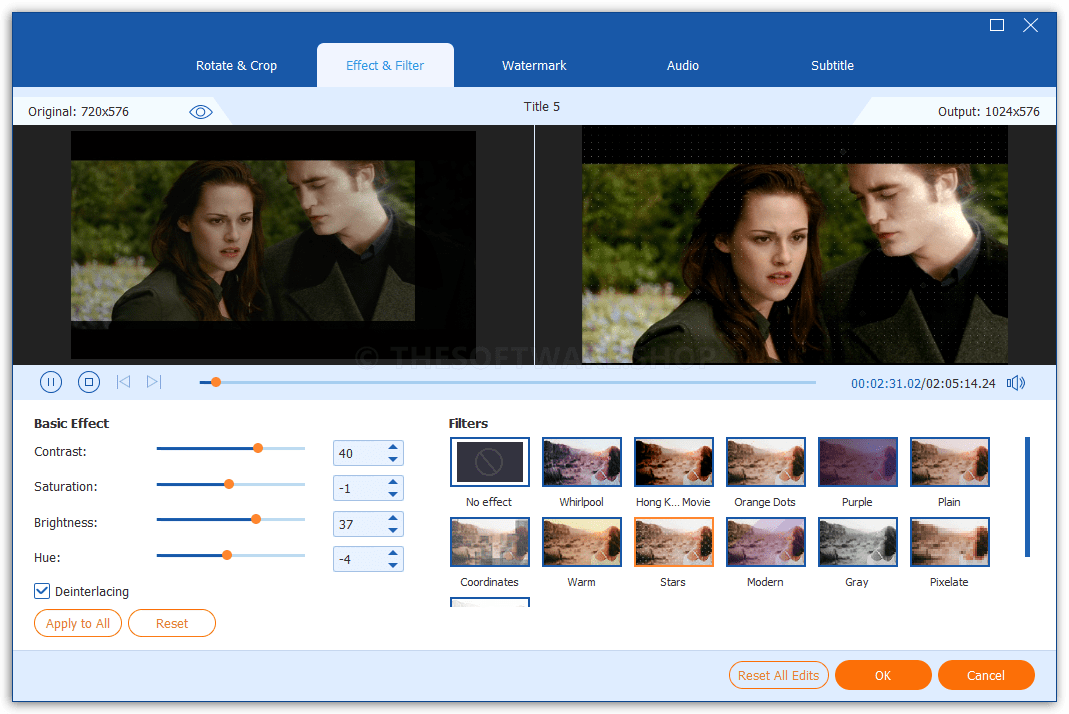Image resolution: width=1069 pixels, height=714 pixels.
Task: Click the output preview video frame
Action: pos(794,244)
